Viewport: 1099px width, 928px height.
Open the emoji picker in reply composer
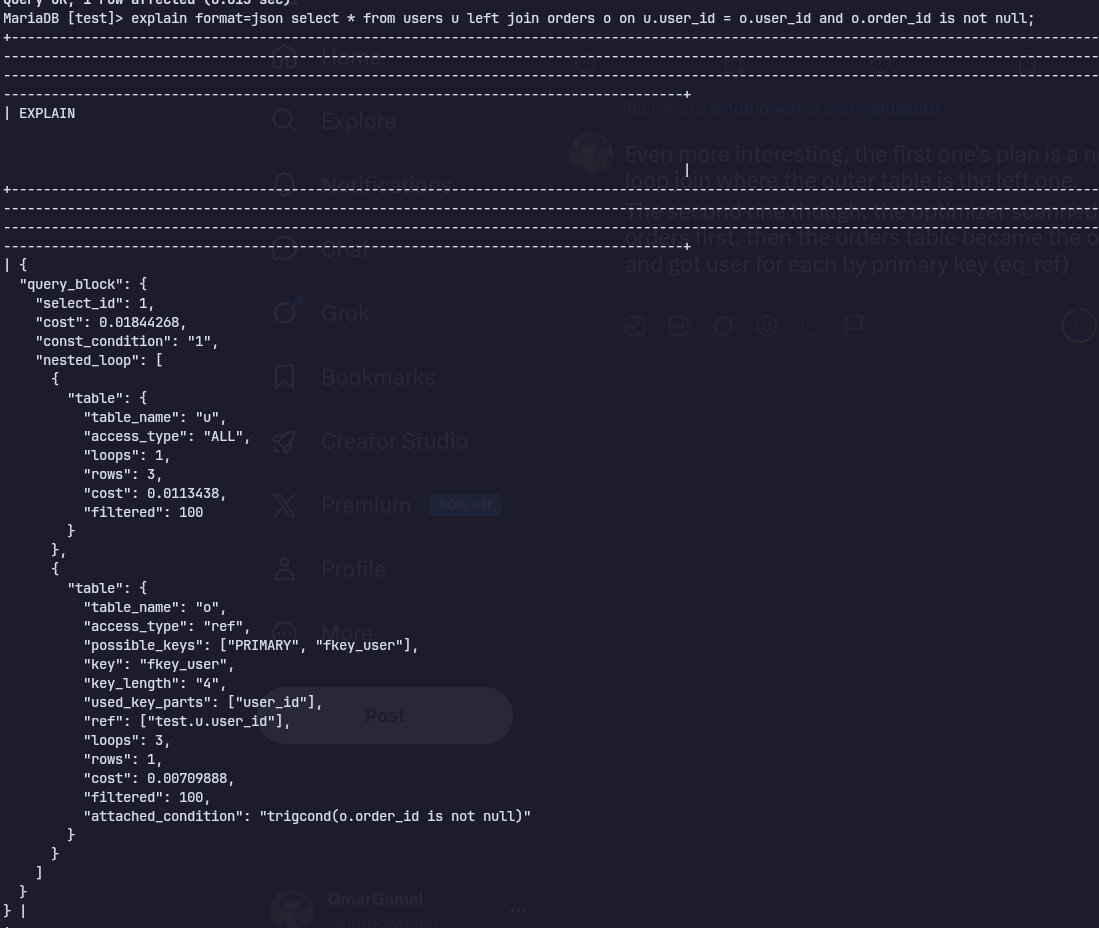[x=767, y=326]
